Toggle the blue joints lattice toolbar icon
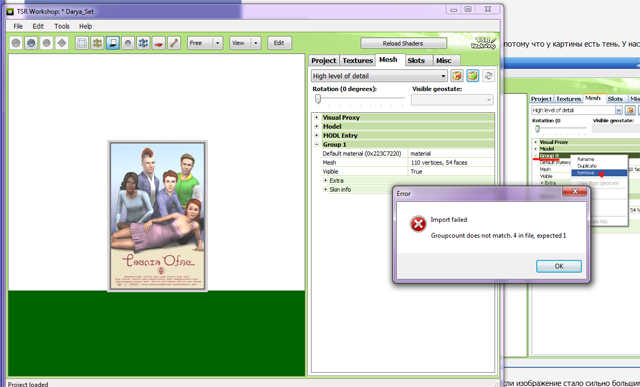This screenshot has height=387, width=640. (143, 43)
